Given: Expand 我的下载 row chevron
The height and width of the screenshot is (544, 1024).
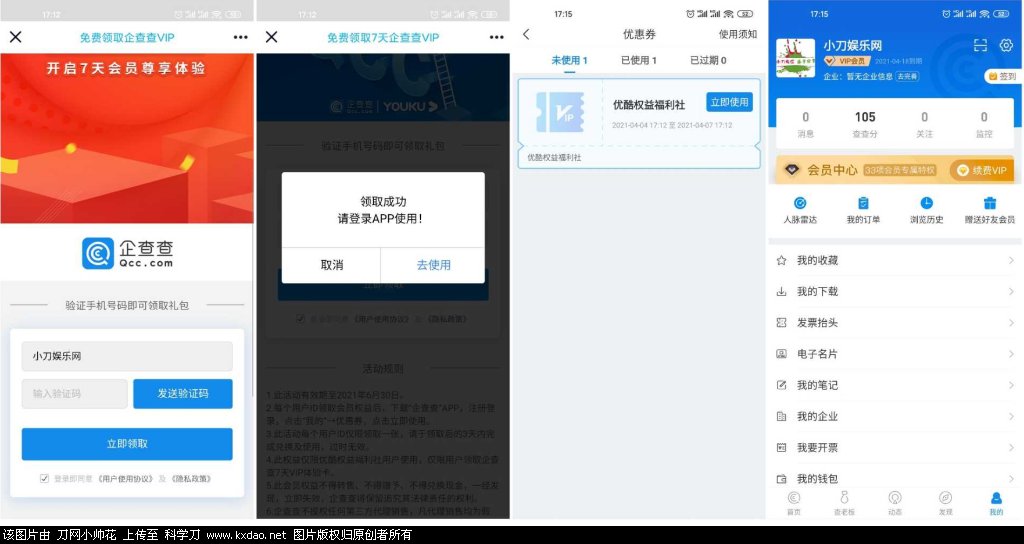Looking at the screenshot, I should point(1011,292).
